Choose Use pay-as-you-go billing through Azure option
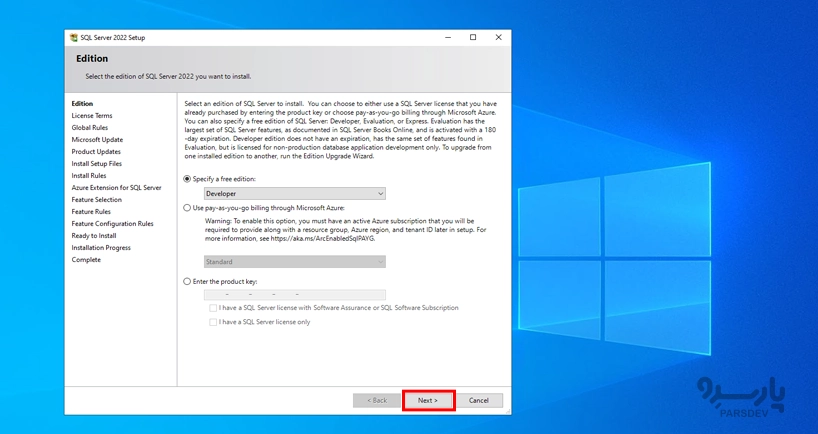The width and height of the screenshot is (818, 434). pos(187,208)
